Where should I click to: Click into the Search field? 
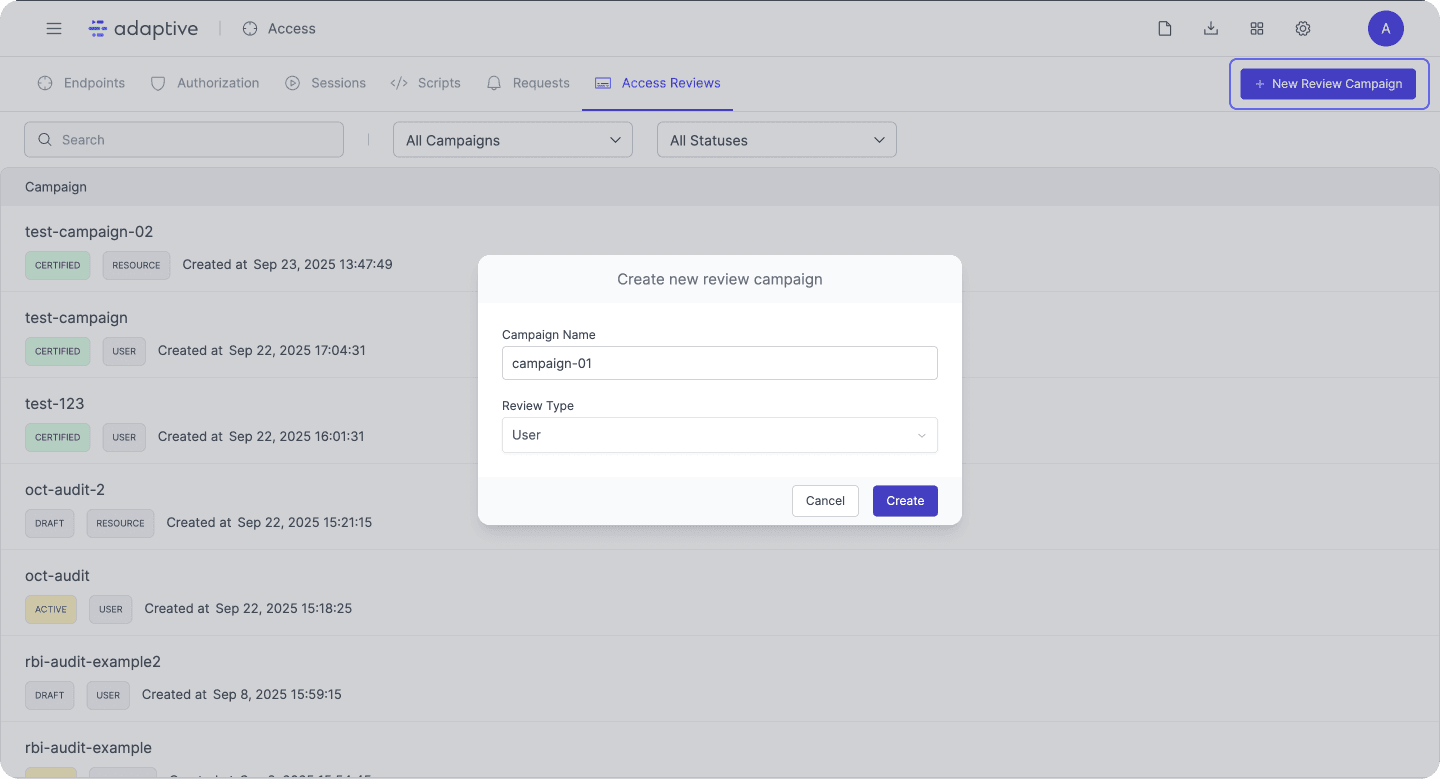tap(184, 140)
